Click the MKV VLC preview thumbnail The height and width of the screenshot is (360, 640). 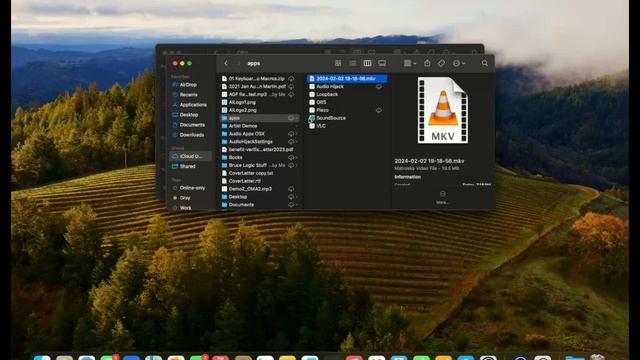click(443, 110)
